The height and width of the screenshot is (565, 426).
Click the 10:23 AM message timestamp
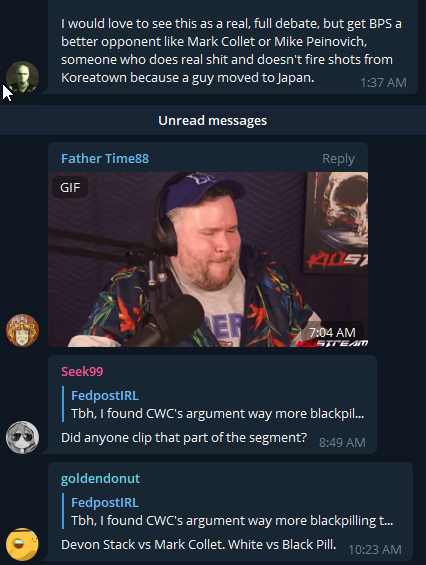pyautogui.click(x=375, y=550)
